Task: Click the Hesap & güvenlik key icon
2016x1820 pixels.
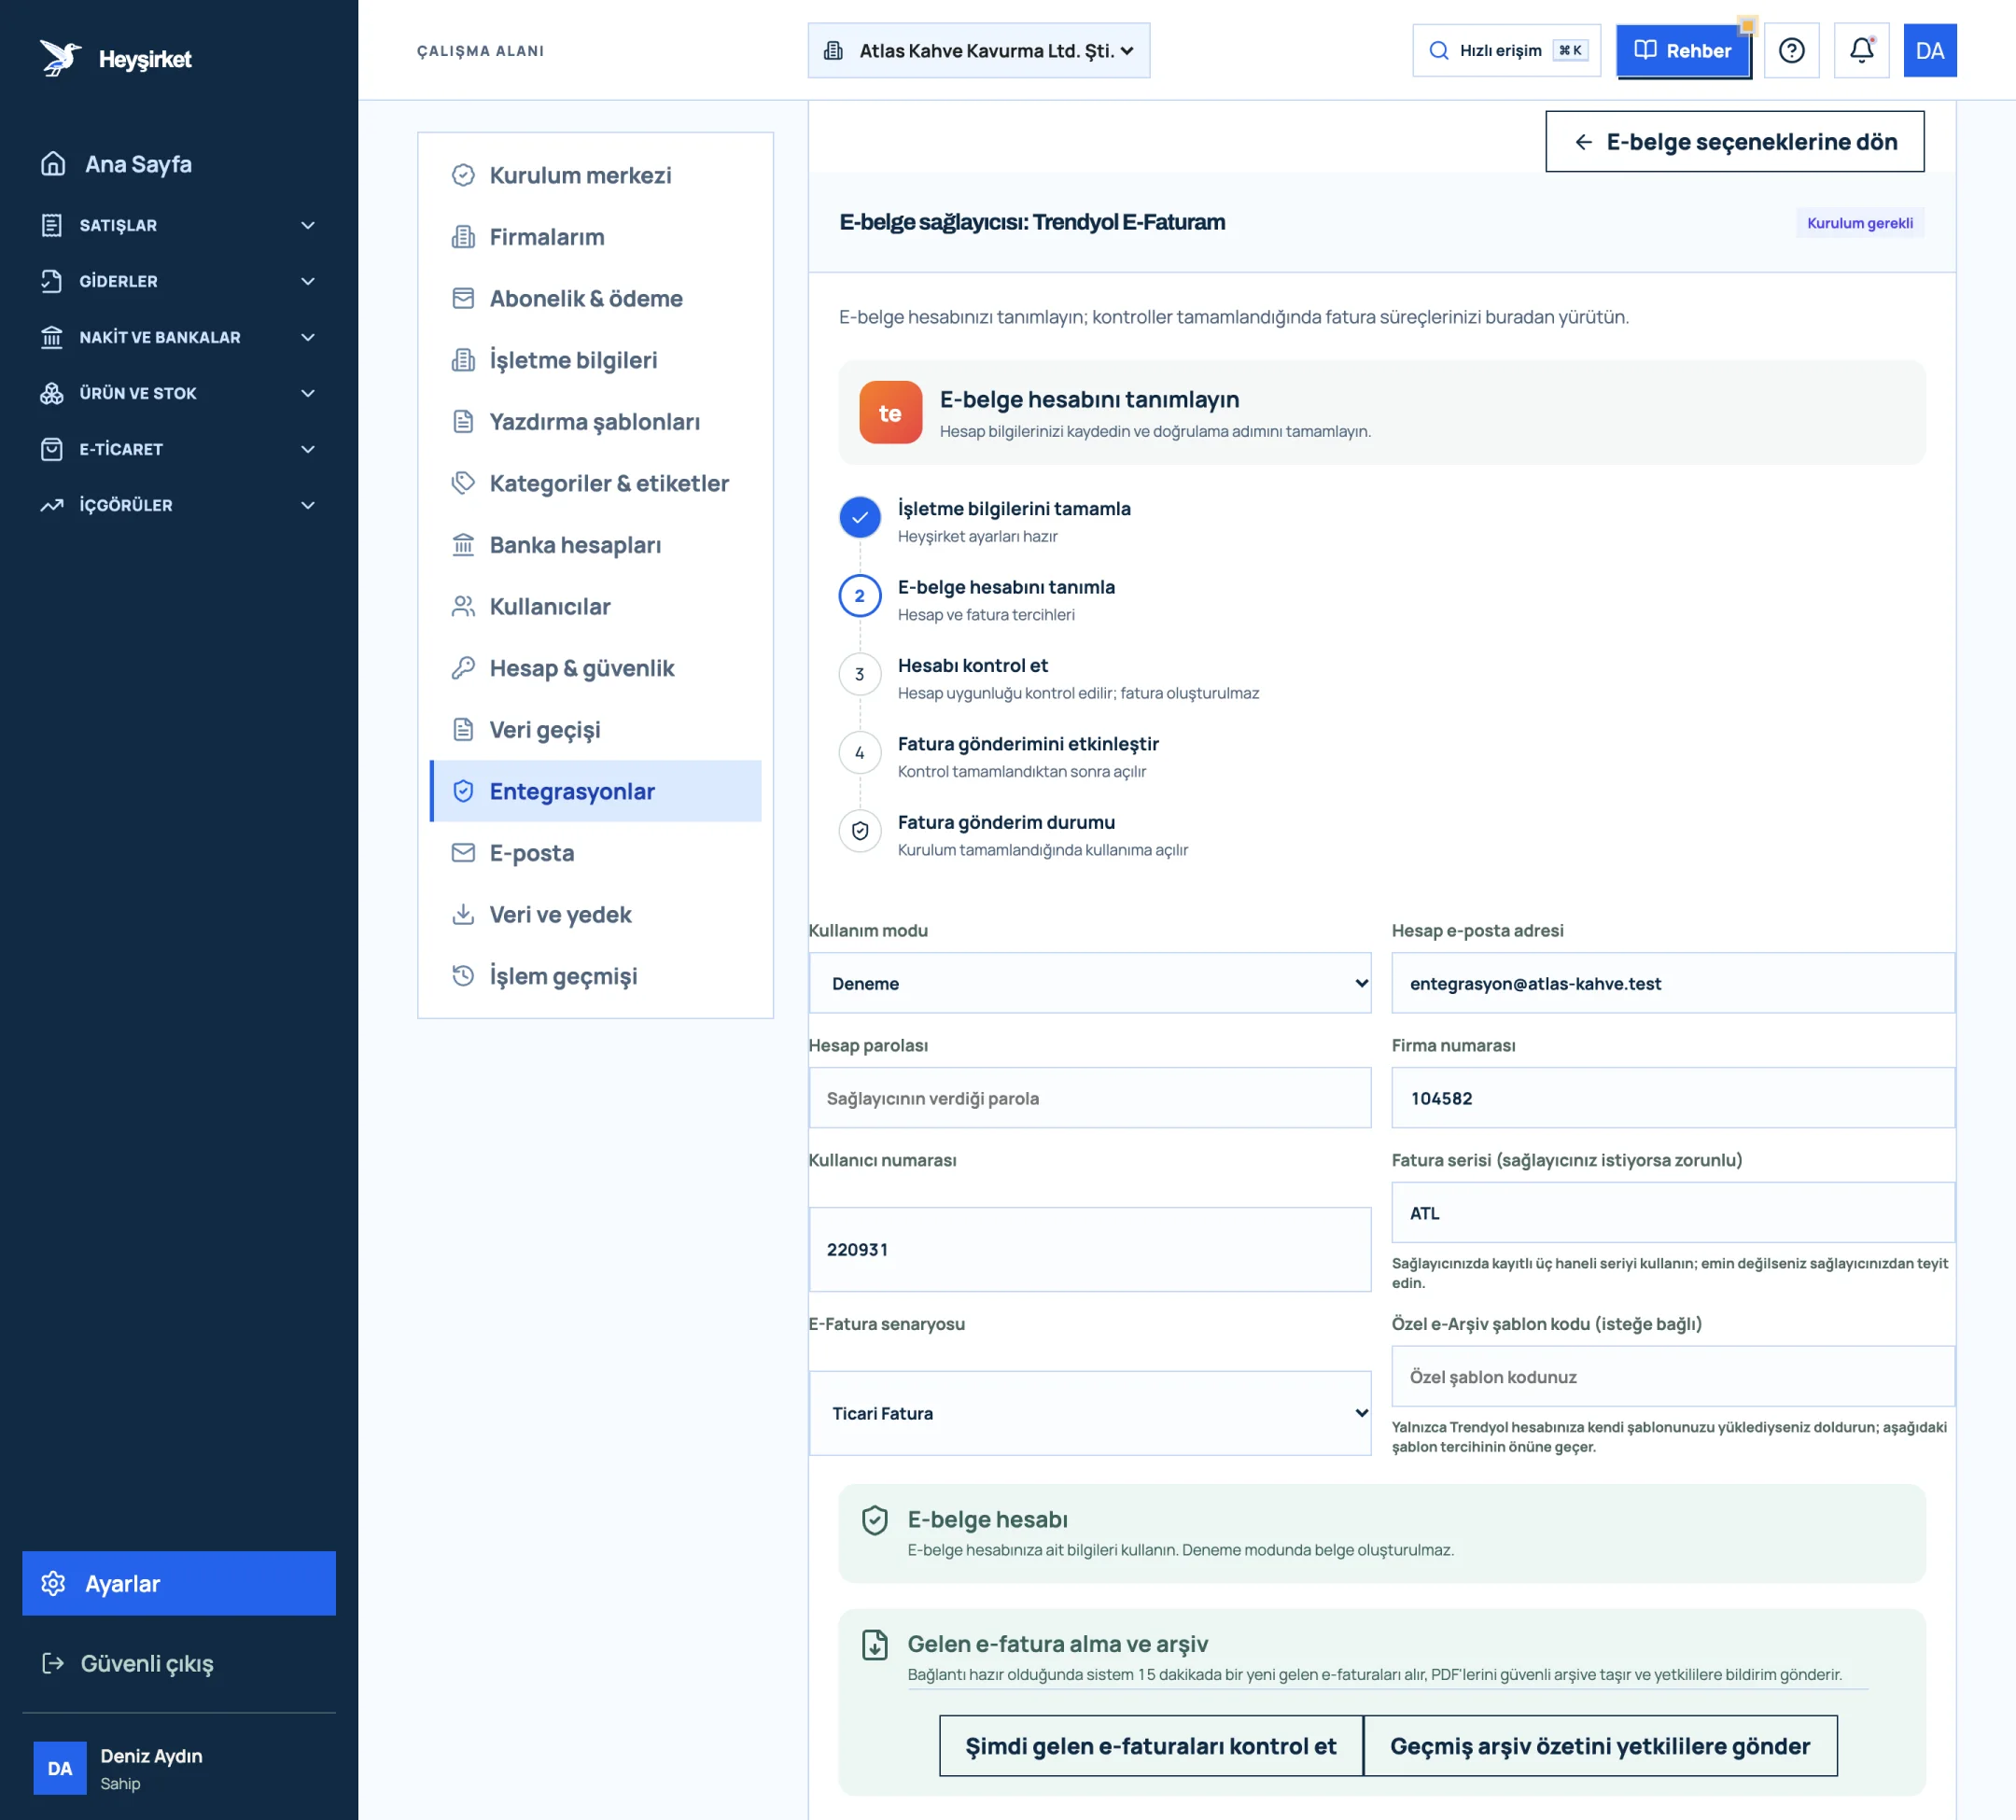Action: click(x=463, y=668)
